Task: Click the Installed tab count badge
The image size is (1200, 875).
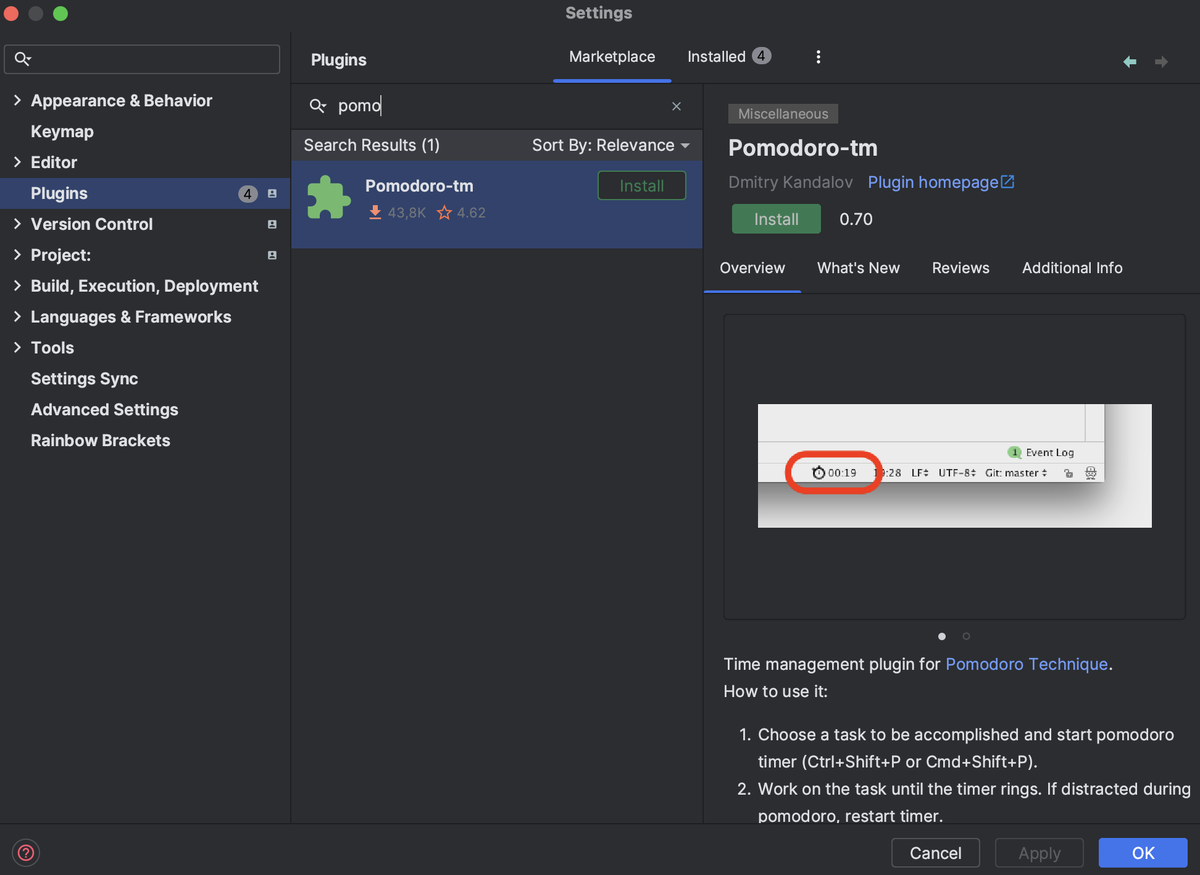Action: [761, 56]
